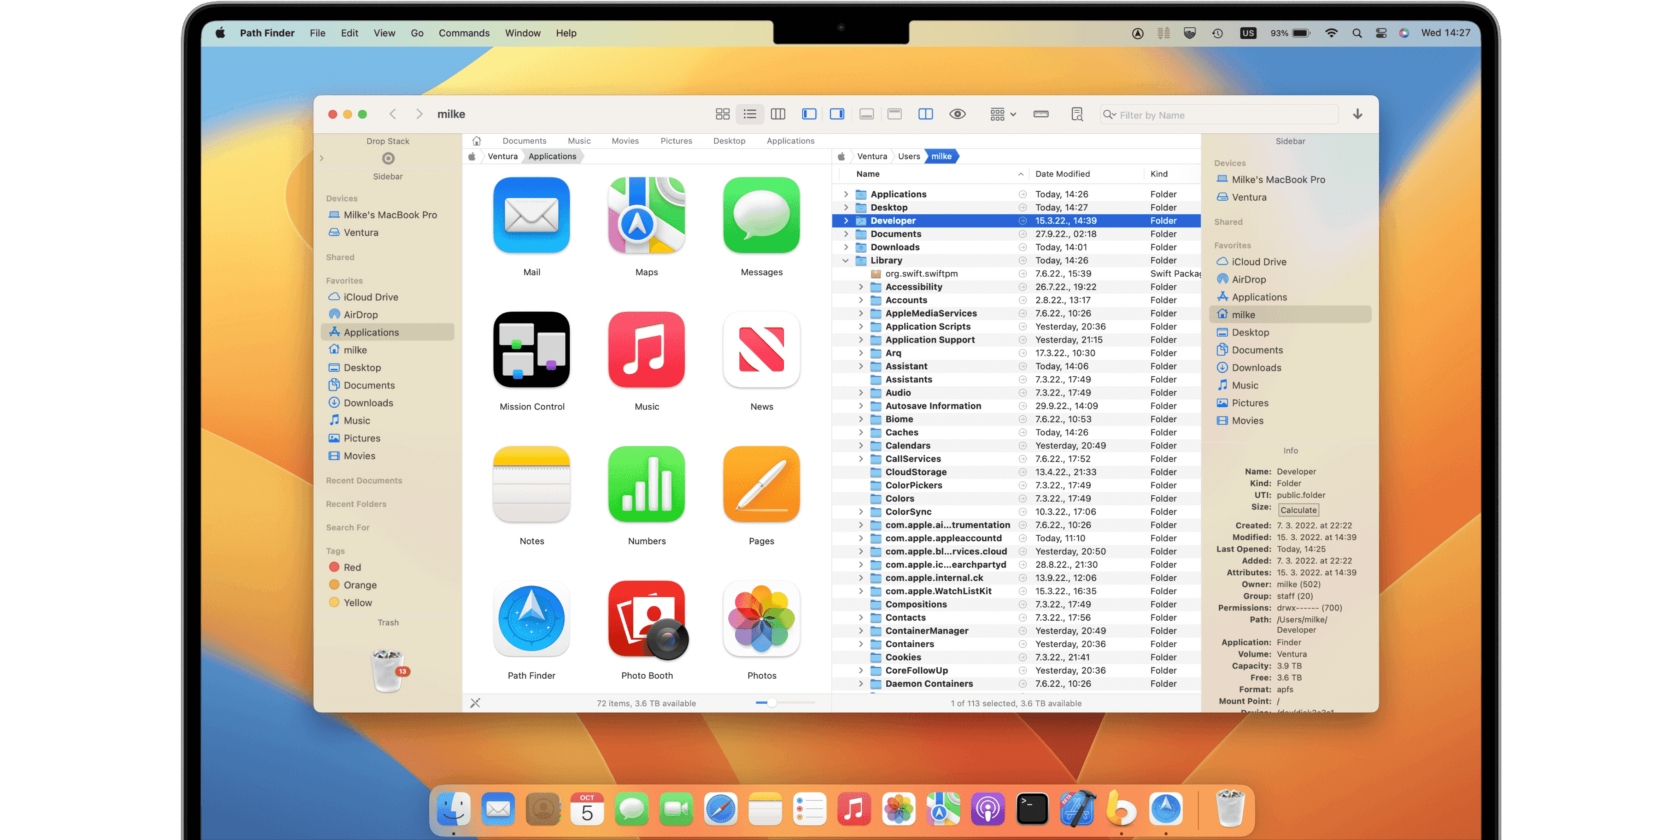Go back with the left chevron
Image resolution: width=1680 pixels, height=840 pixels.
(393, 114)
